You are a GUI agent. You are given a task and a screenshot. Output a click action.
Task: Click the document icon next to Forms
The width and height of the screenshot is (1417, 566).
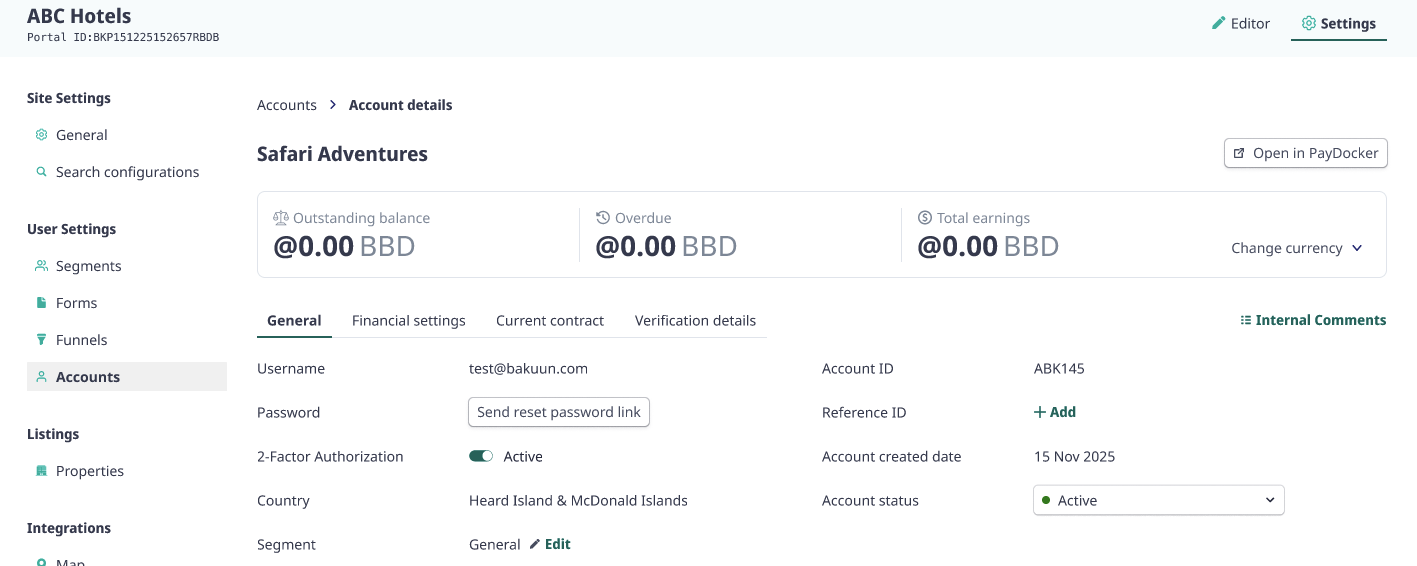click(41, 303)
